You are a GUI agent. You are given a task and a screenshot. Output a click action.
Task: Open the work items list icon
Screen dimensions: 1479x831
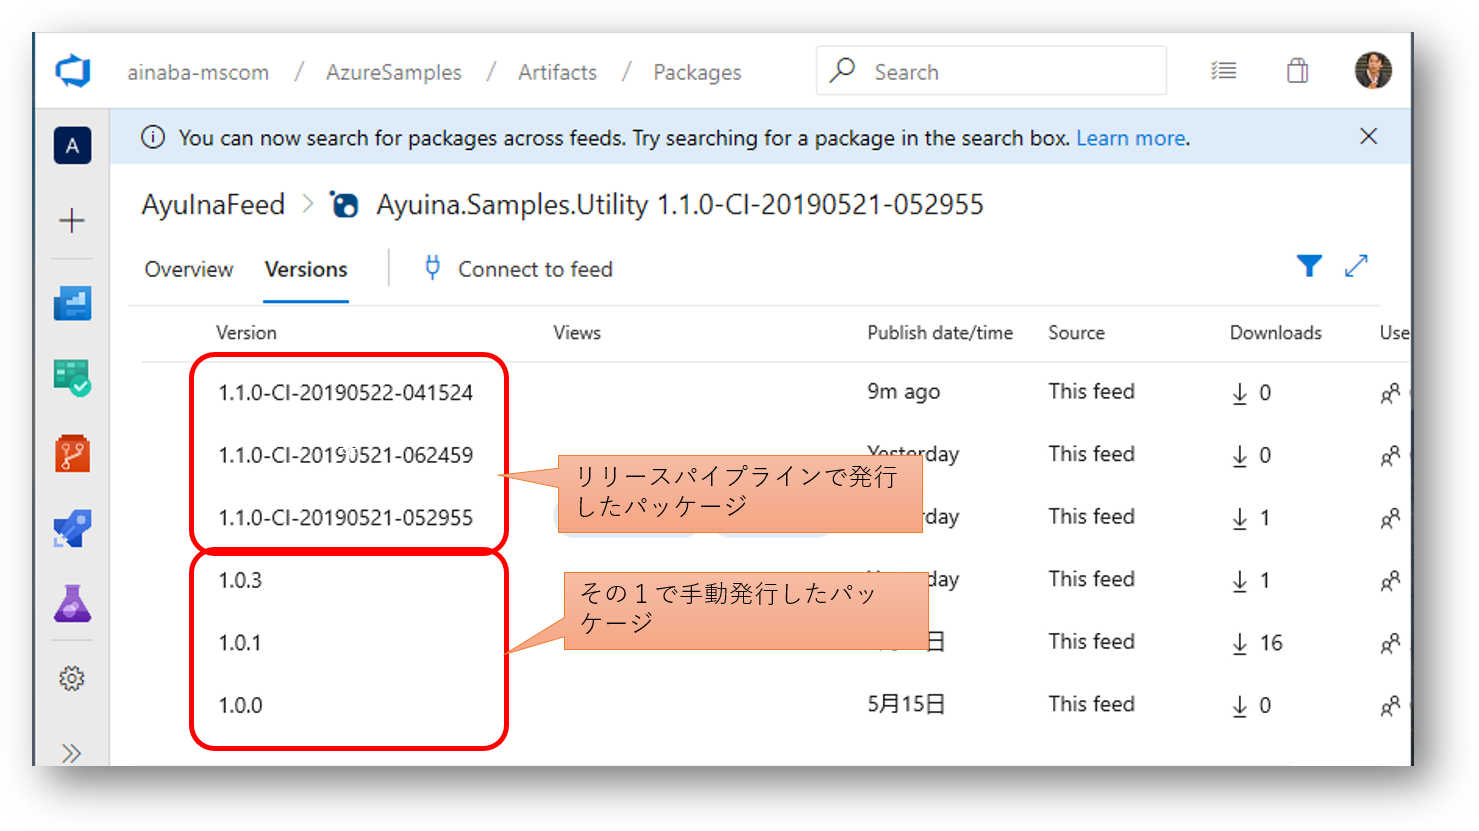(x=1223, y=71)
